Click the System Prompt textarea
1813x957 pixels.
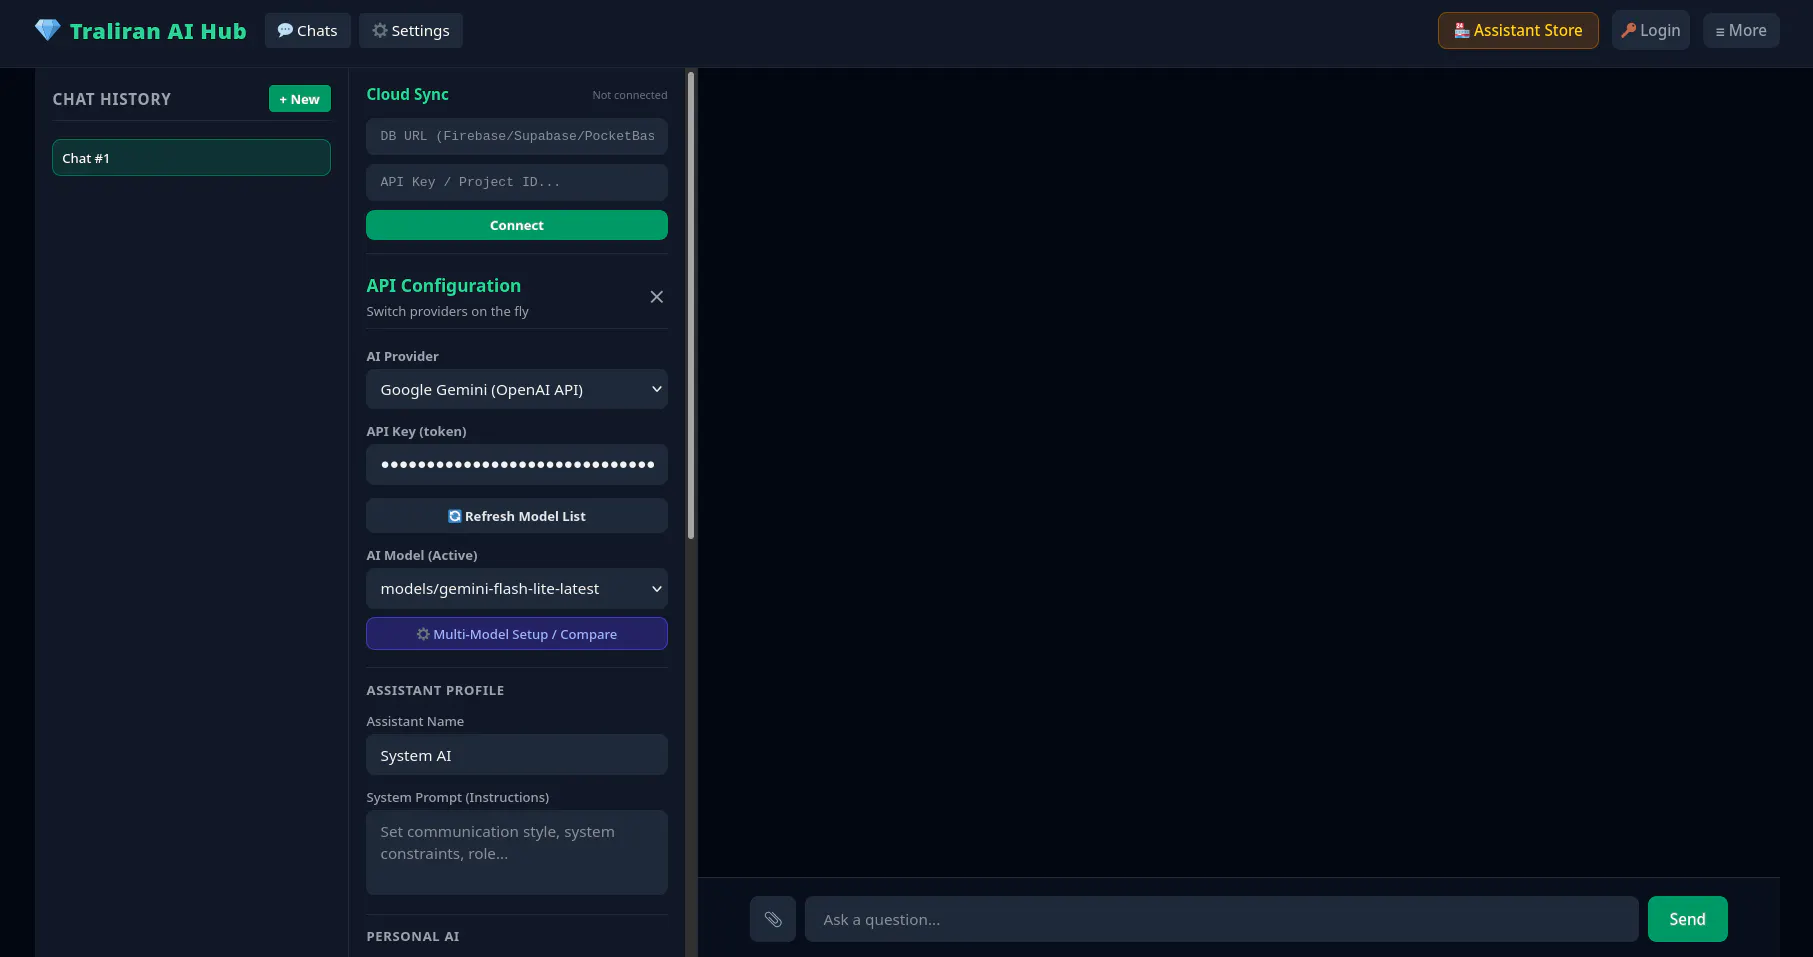[517, 852]
